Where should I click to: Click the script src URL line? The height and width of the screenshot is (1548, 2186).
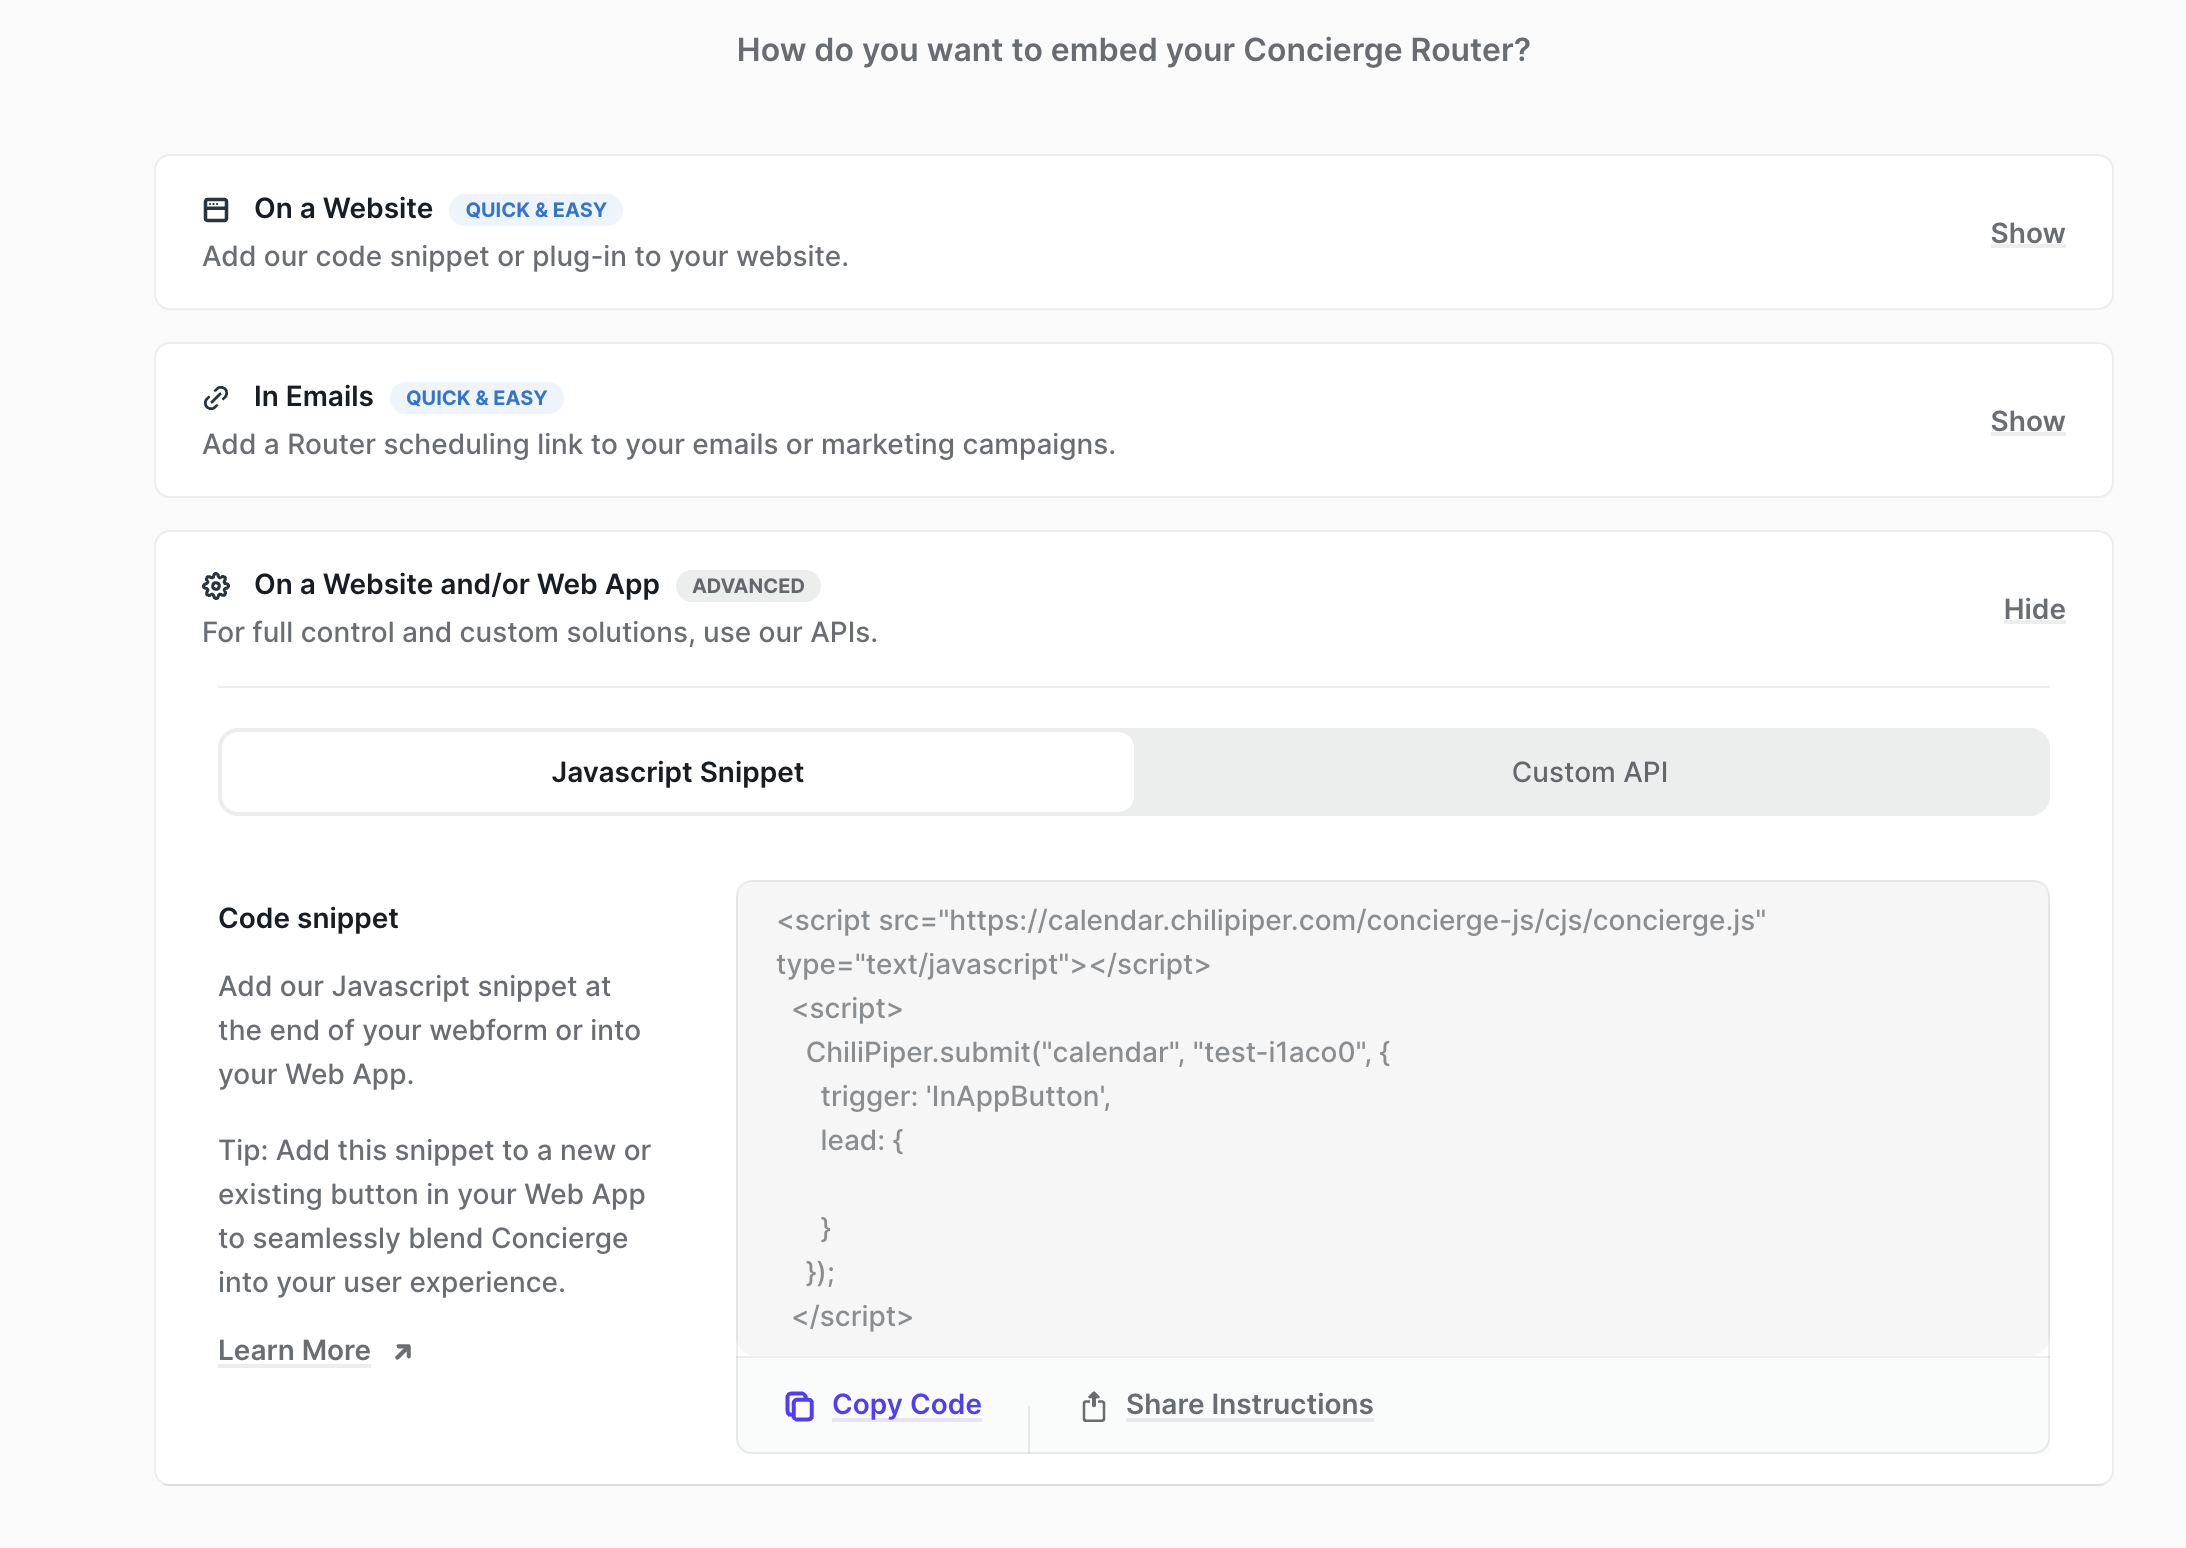(1271, 920)
